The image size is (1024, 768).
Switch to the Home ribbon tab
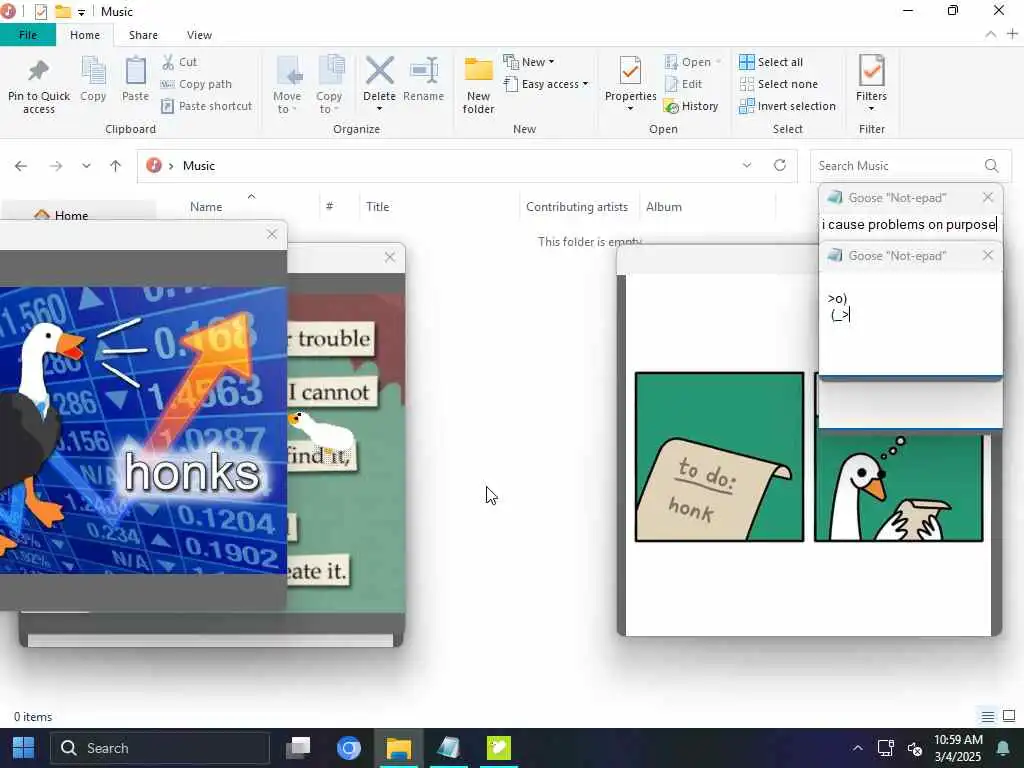[x=85, y=35]
